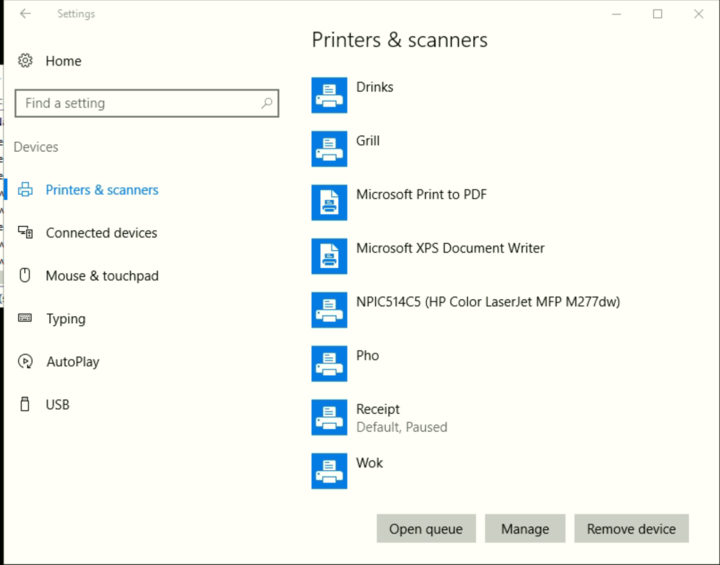Screen dimensions: 720x565
Task: Click the Receipt printer icon
Action: [x=329, y=418]
